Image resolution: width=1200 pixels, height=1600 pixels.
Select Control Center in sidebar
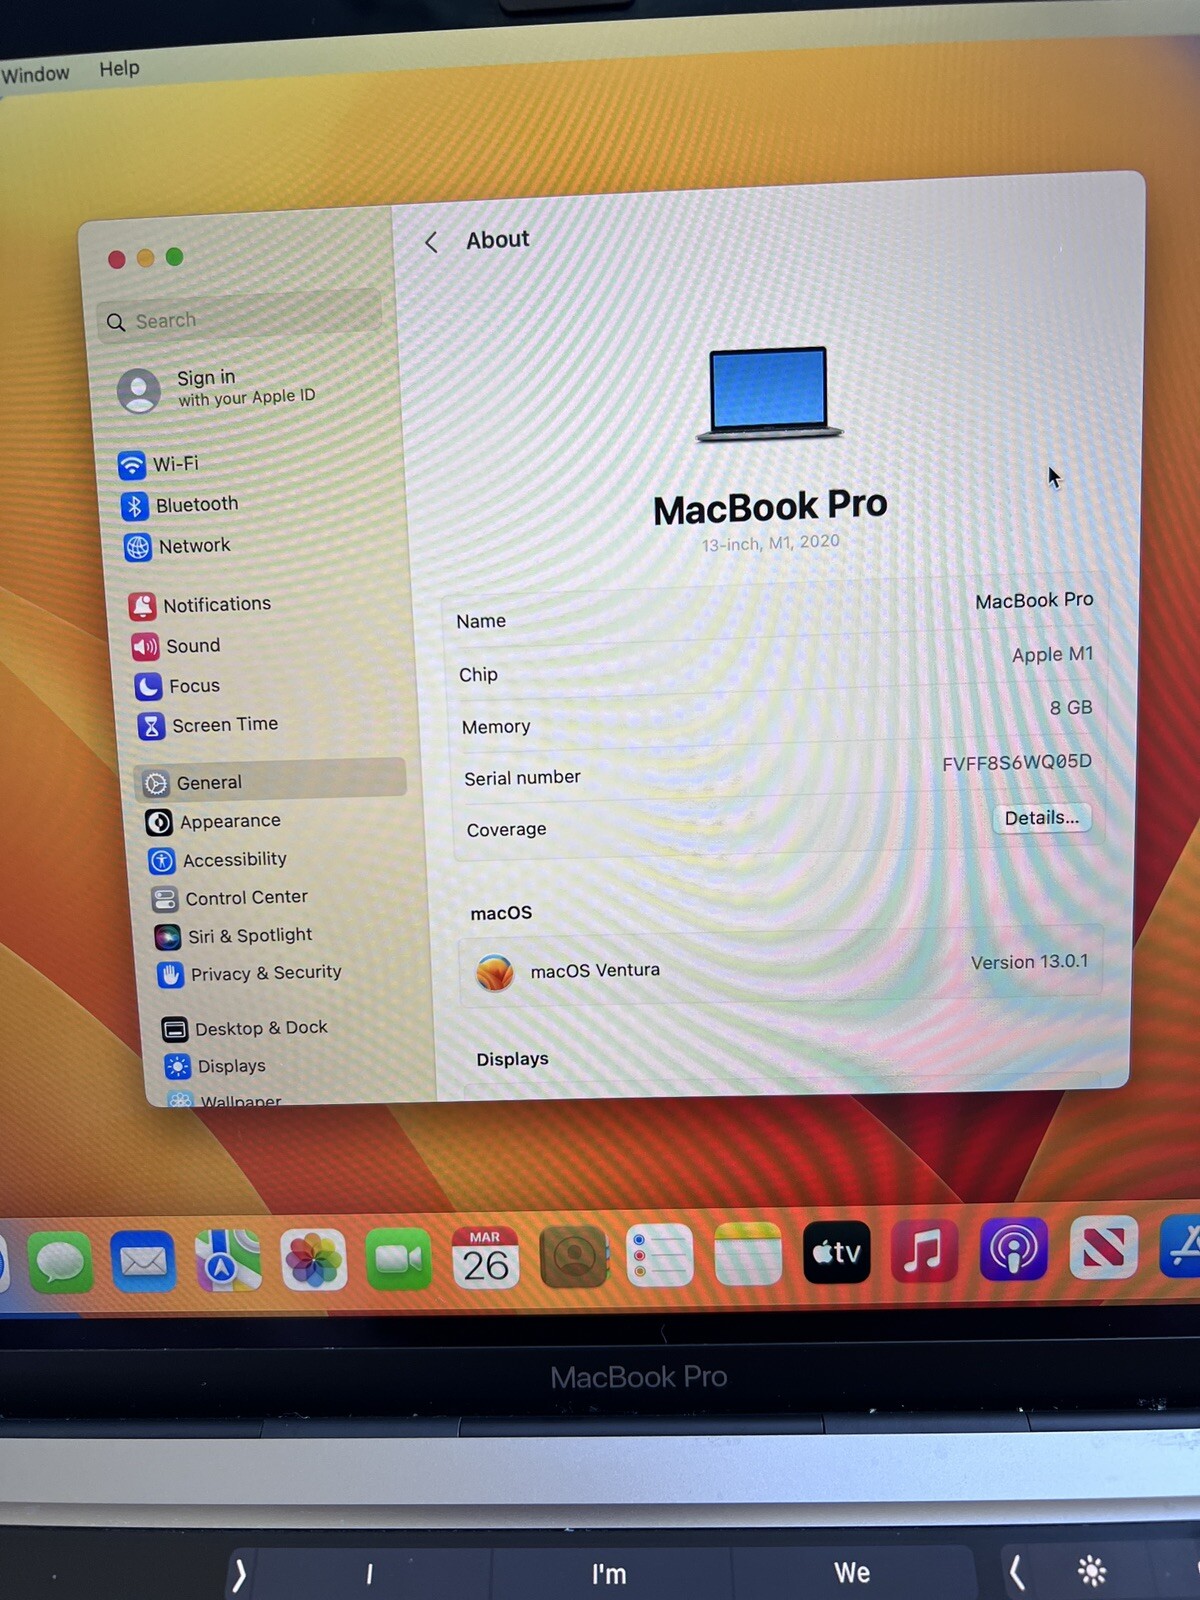click(x=231, y=898)
